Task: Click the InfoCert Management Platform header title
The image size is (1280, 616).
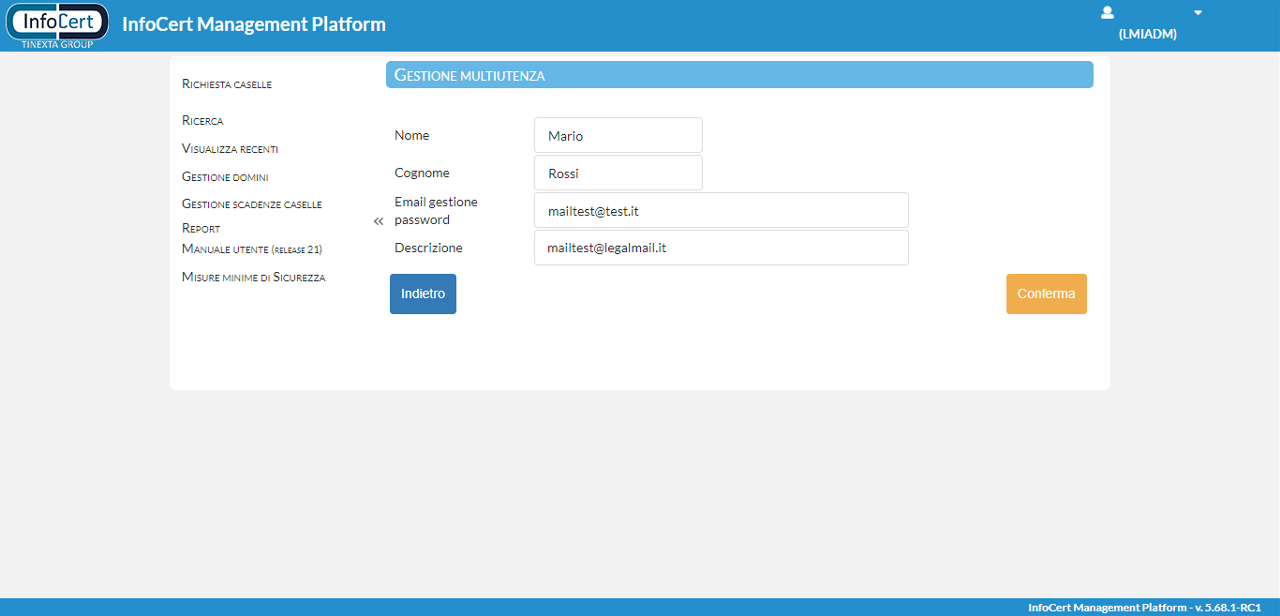Action: click(x=254, y=25)
